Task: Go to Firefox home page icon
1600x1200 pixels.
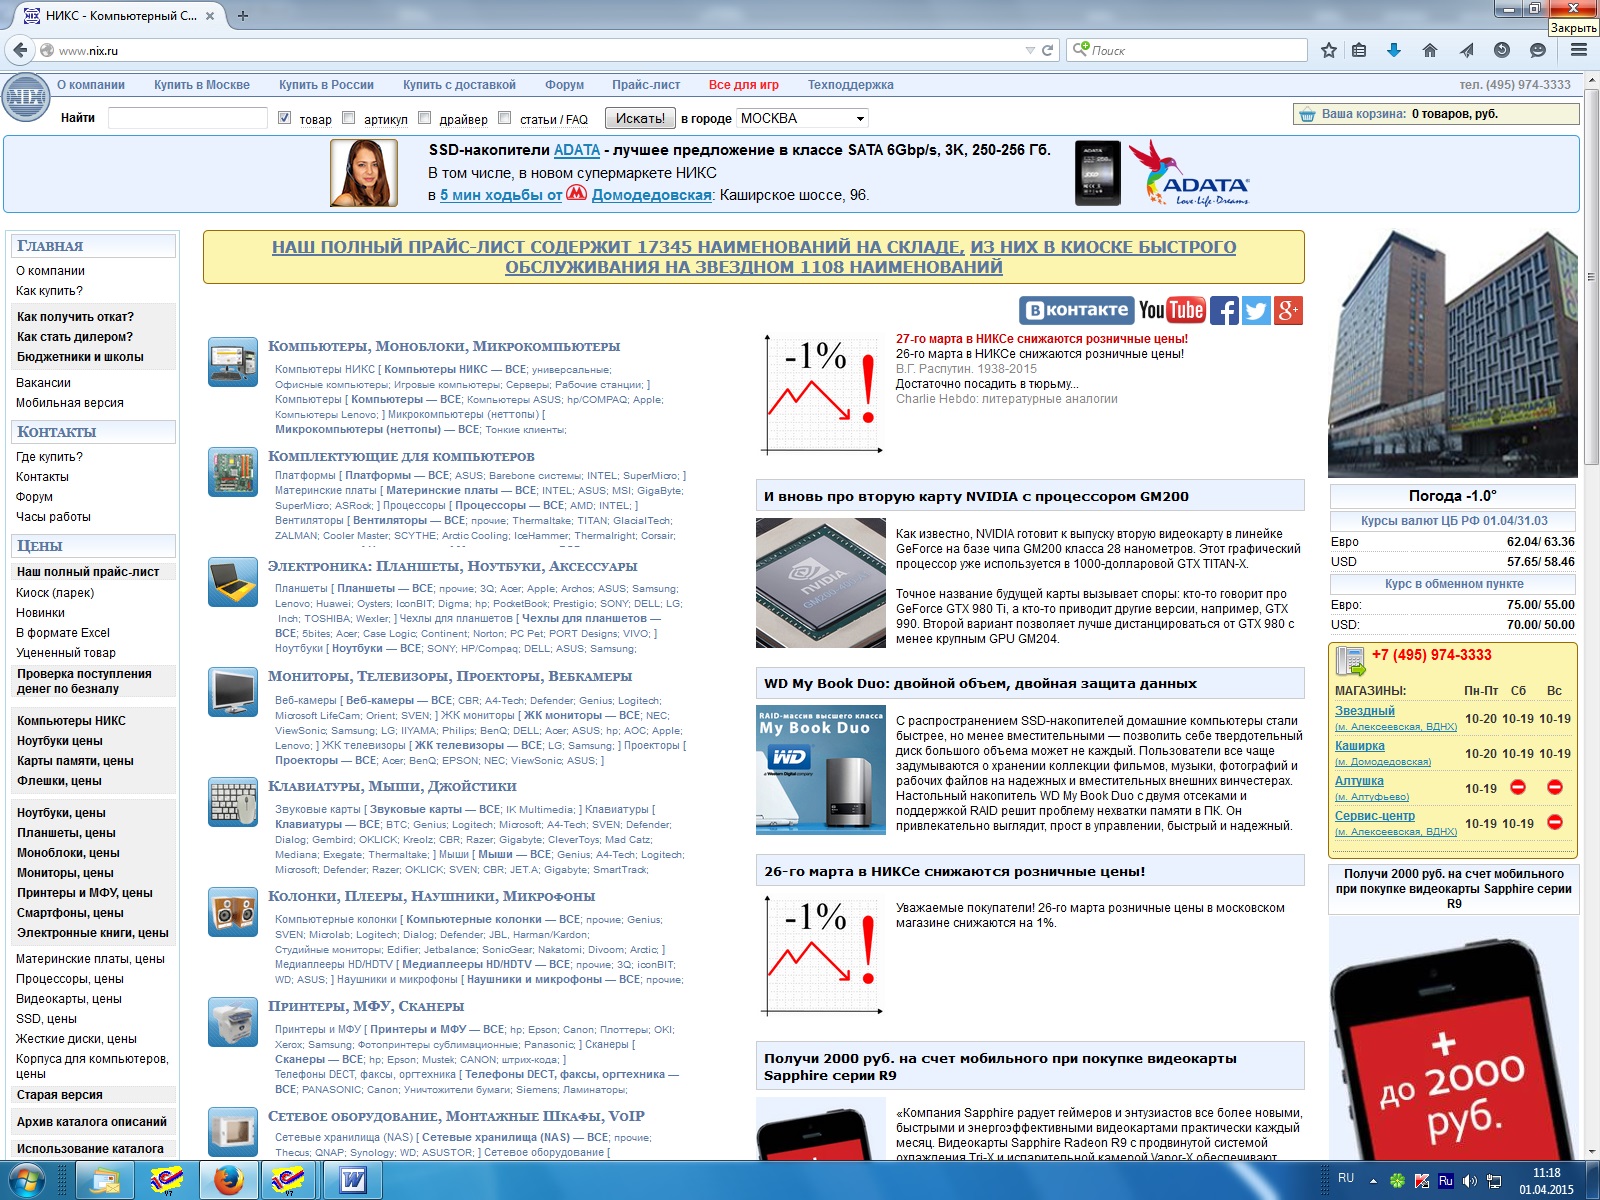Action: (x=1430, y=50)
